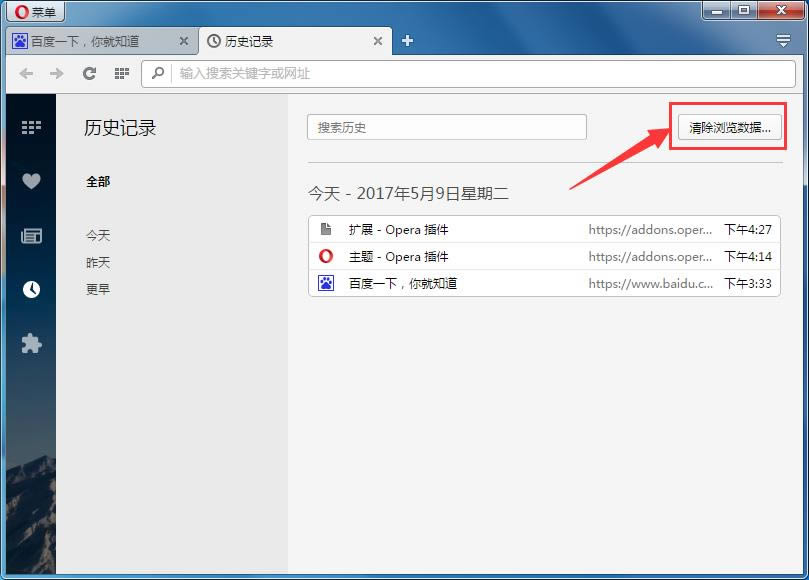The height and width of the screenshot is (580, 809).
Task: Click the 清除浏览数据 button
Action: point(730,128)
